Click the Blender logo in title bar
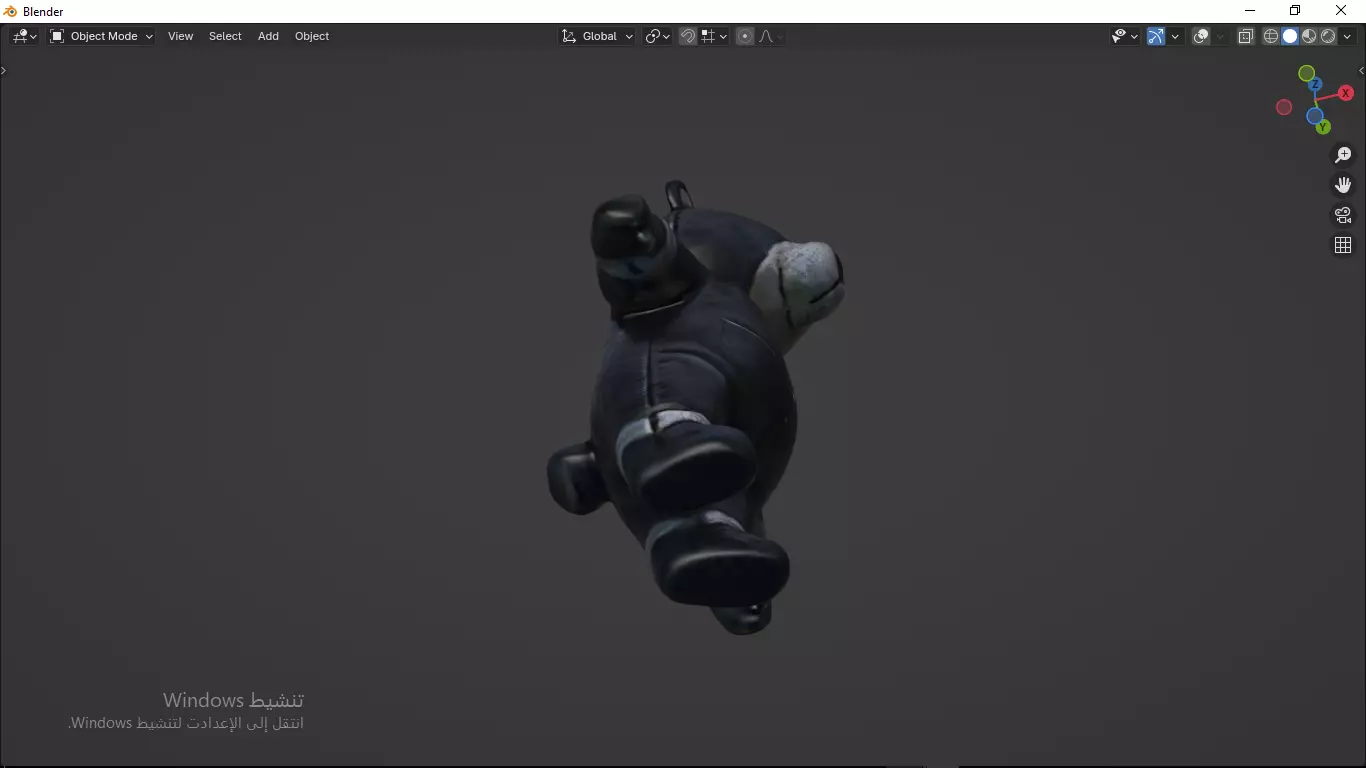1366x768 pixels. pyautogui.click(x=10, y=11)
